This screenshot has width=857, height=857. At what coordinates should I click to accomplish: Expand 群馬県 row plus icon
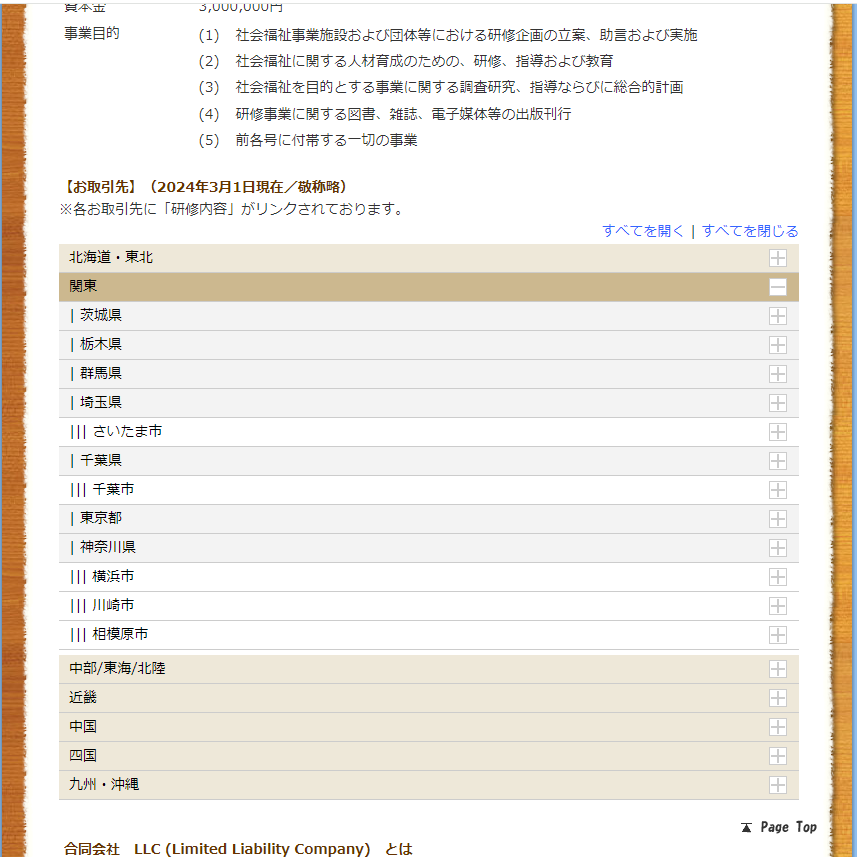(777, 374)
